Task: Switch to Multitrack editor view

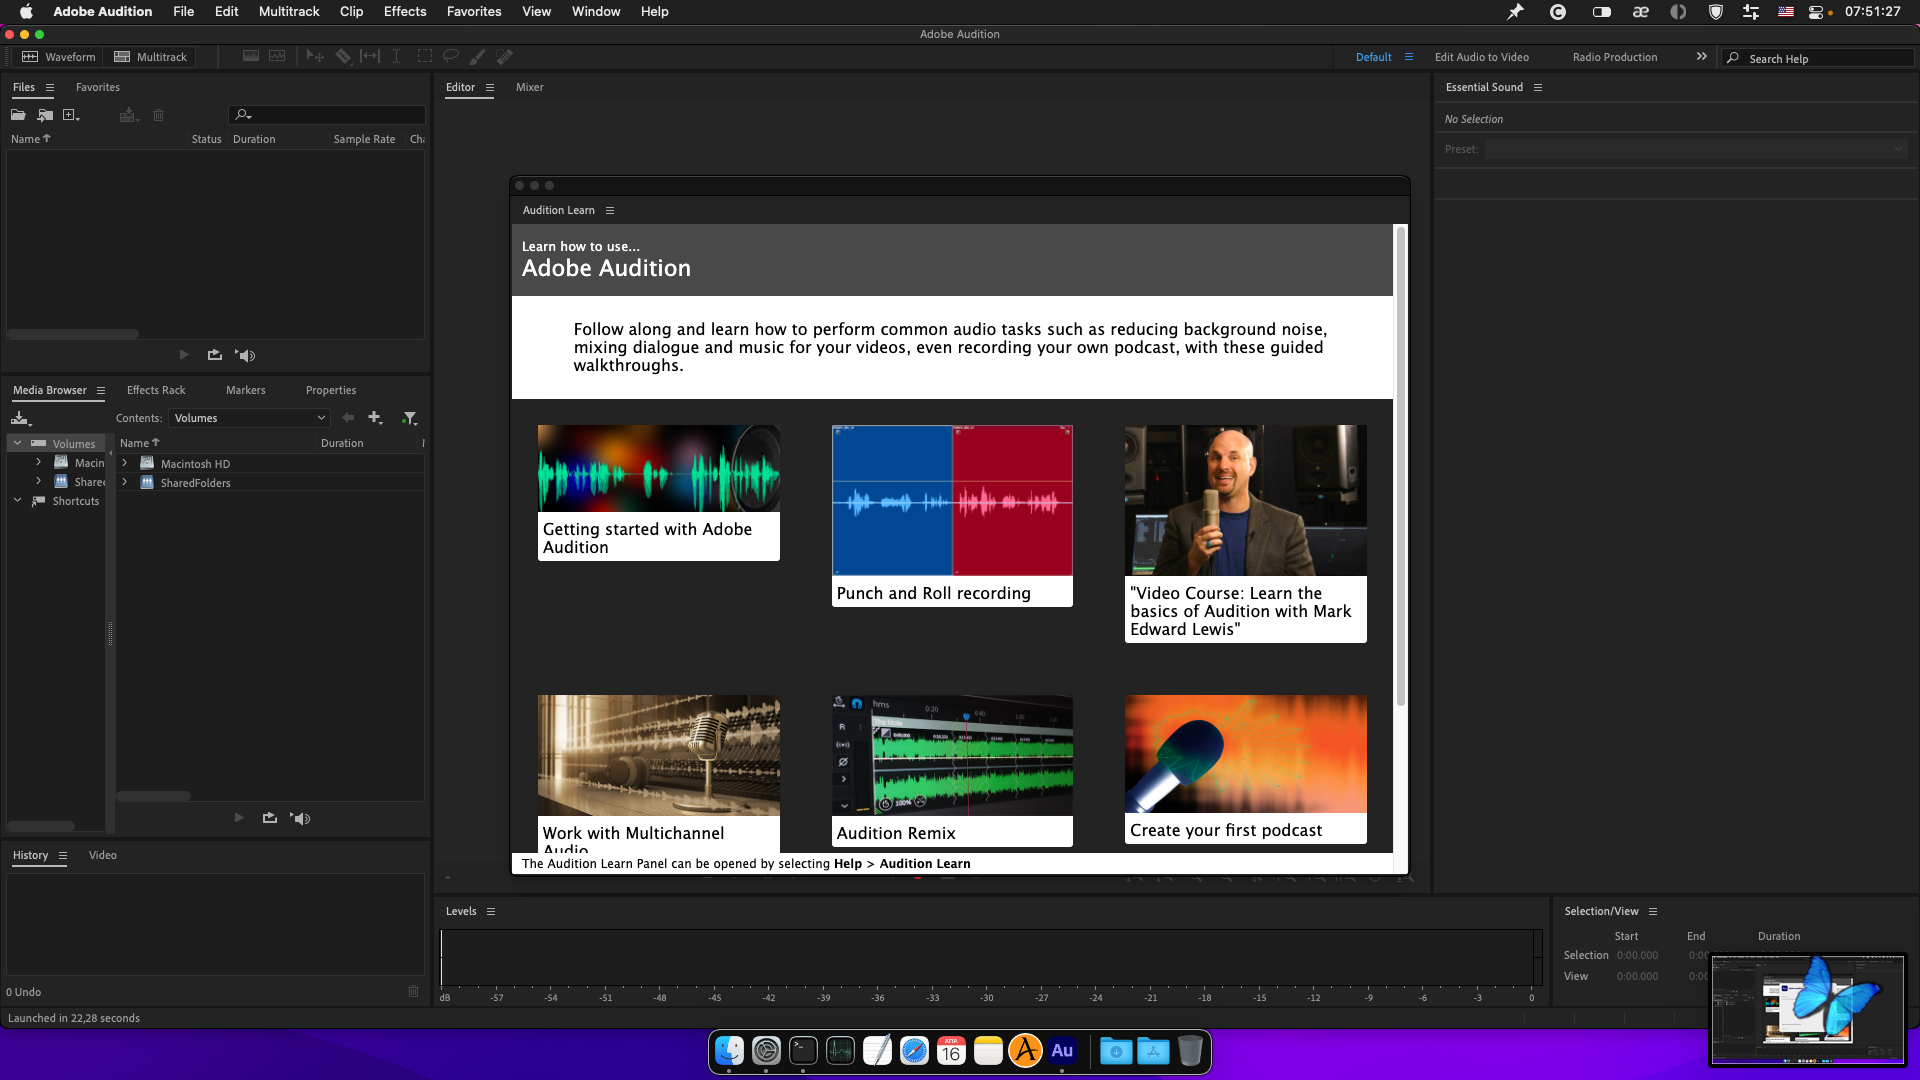Action: click(151, 57)
